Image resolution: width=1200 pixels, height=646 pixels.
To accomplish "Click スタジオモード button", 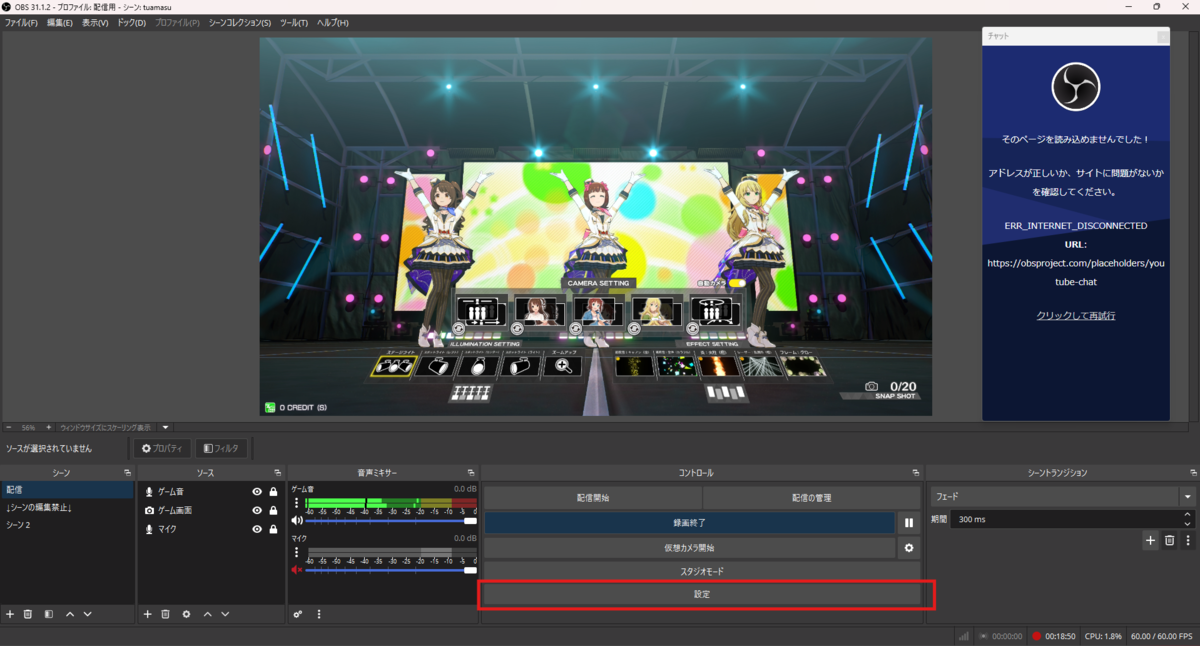I will (x=702, y=571).
